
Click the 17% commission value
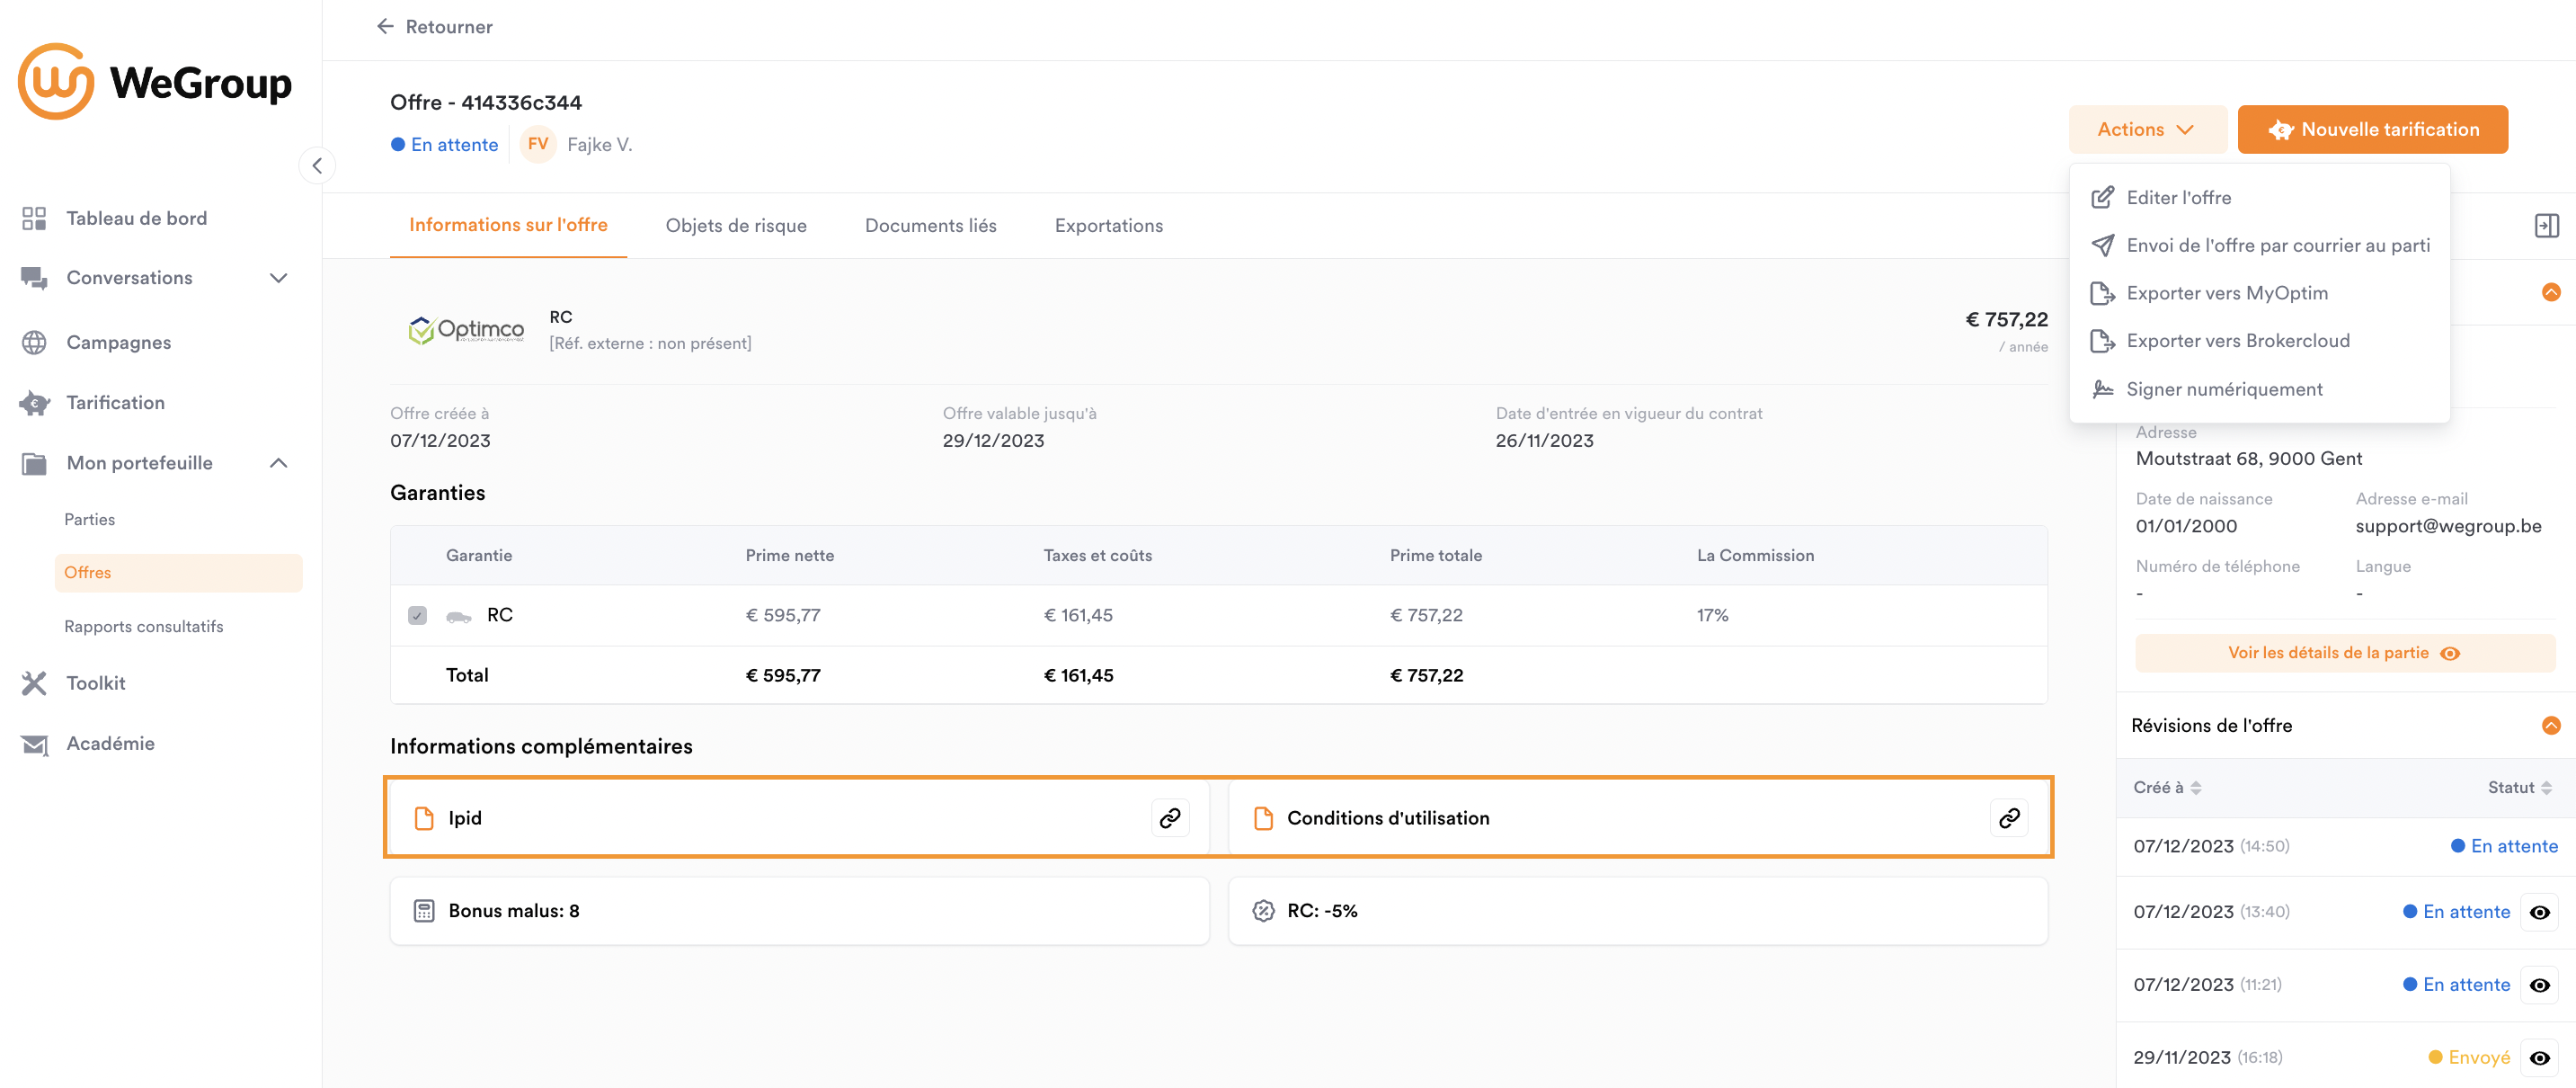tap(1711, 615)
